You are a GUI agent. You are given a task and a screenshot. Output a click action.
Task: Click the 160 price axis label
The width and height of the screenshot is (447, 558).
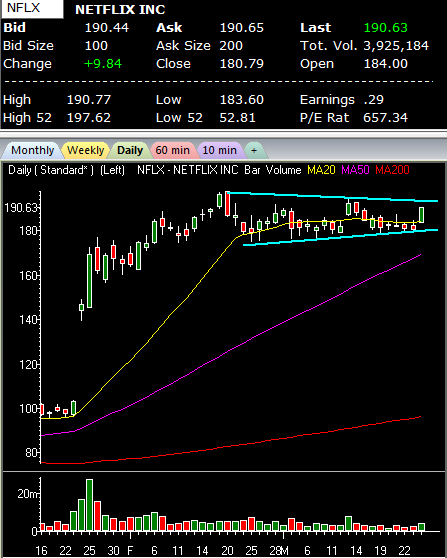28,275
